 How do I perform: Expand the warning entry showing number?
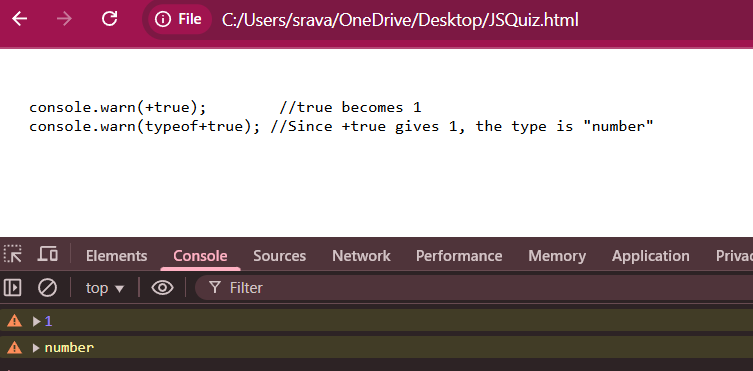coord(36,348)
